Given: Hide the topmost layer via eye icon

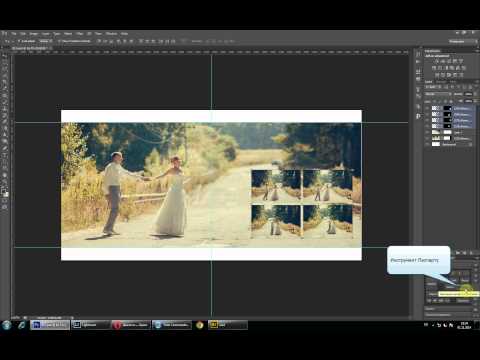Looking at the screenshot, I should [x=427, y=108].
